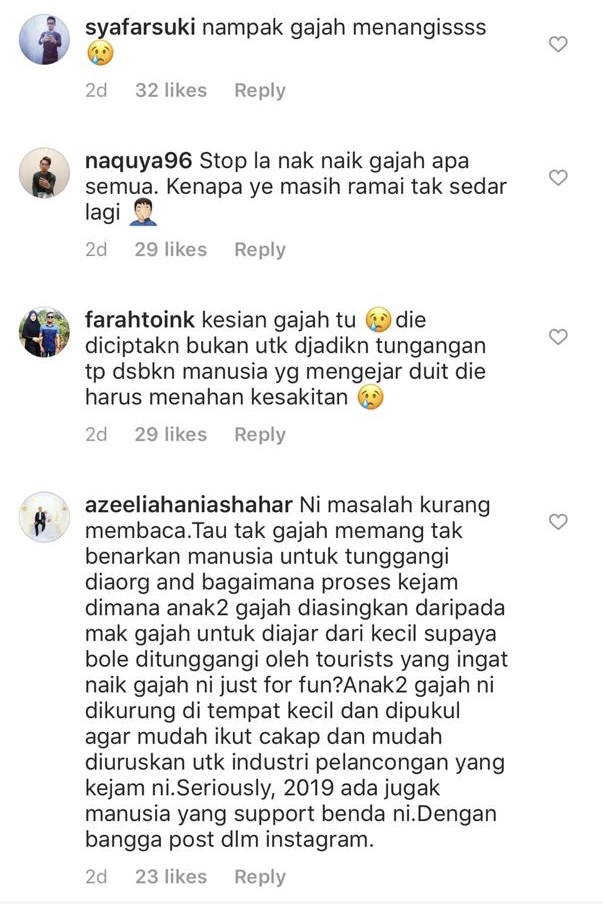The height and width of the screenshot is (905, 603).
Task: Visit farahtoink's profile via username
Action: (140, 320)
